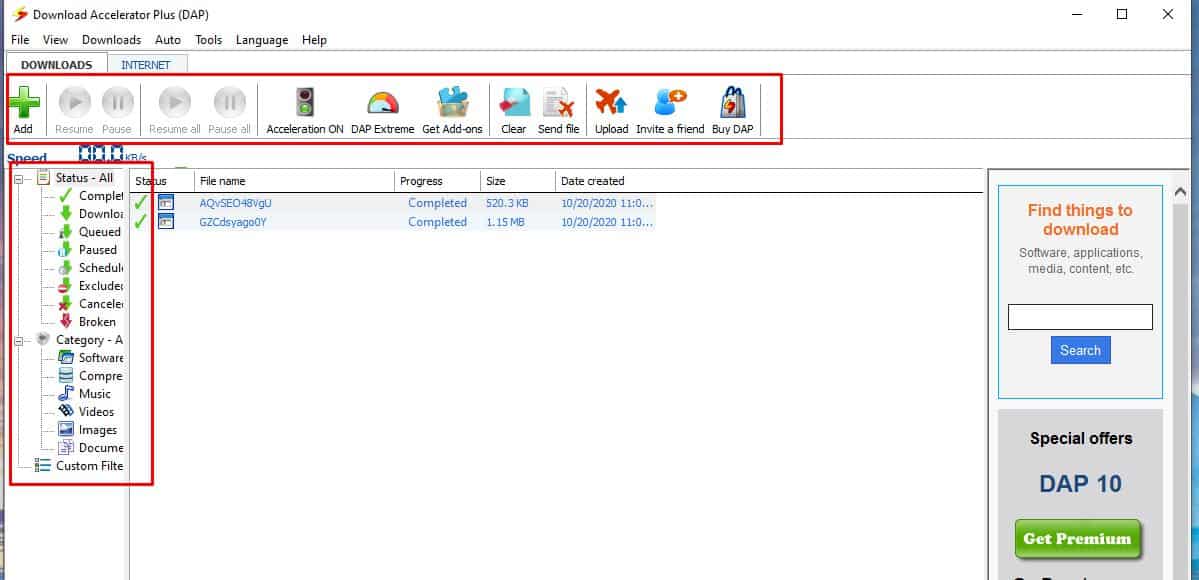Open the Downloads menu

112,40
